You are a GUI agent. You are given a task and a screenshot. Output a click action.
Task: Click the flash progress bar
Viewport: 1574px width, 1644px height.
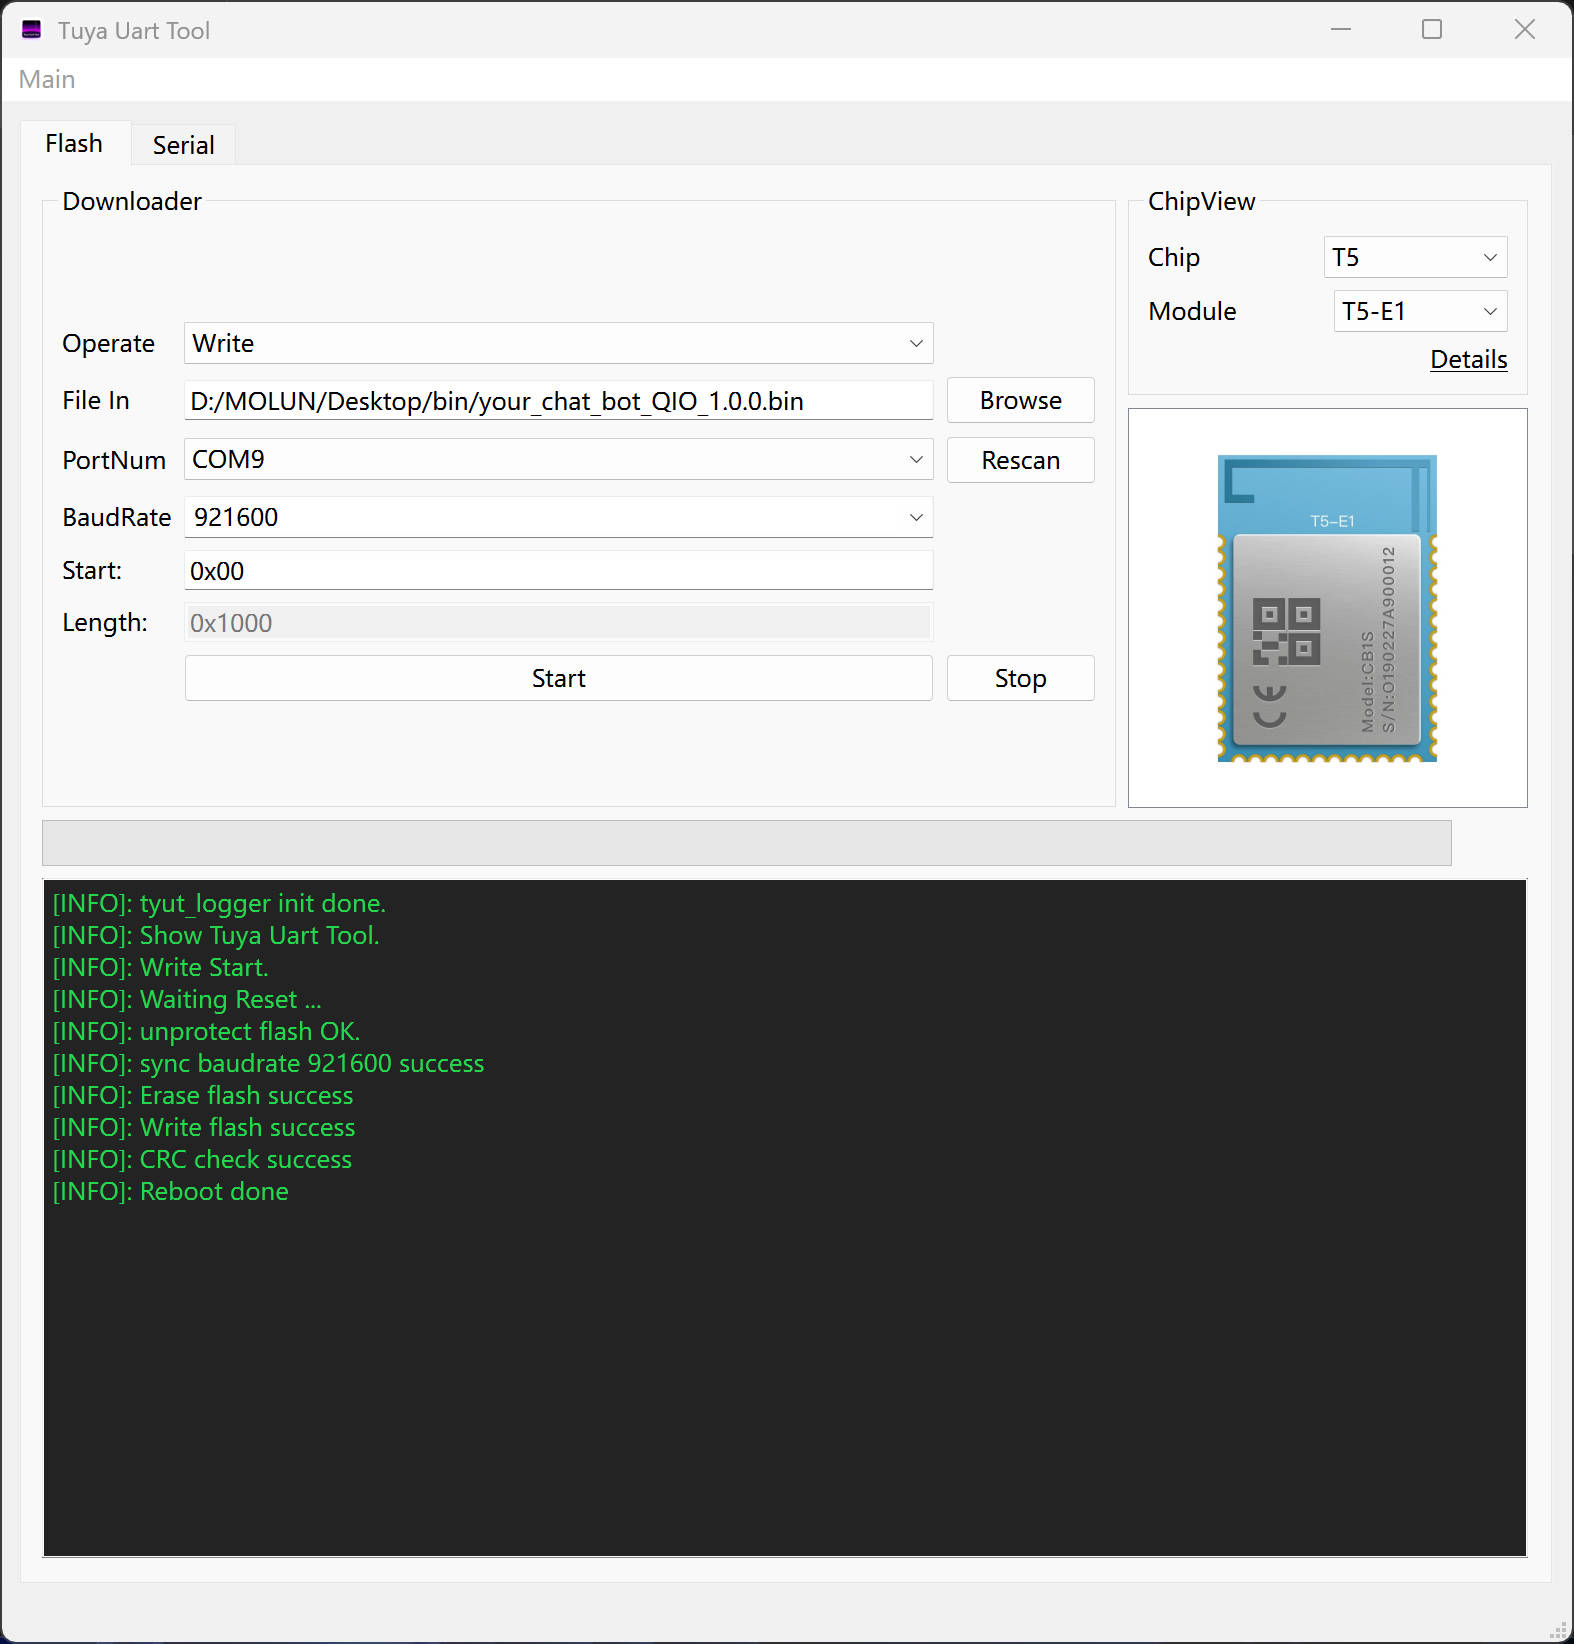(746, 843)
